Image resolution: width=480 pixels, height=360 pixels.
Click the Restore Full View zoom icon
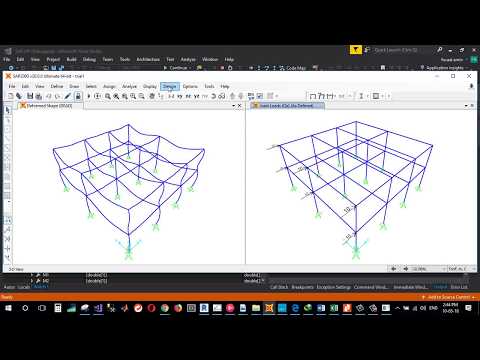tap(116, 96)
